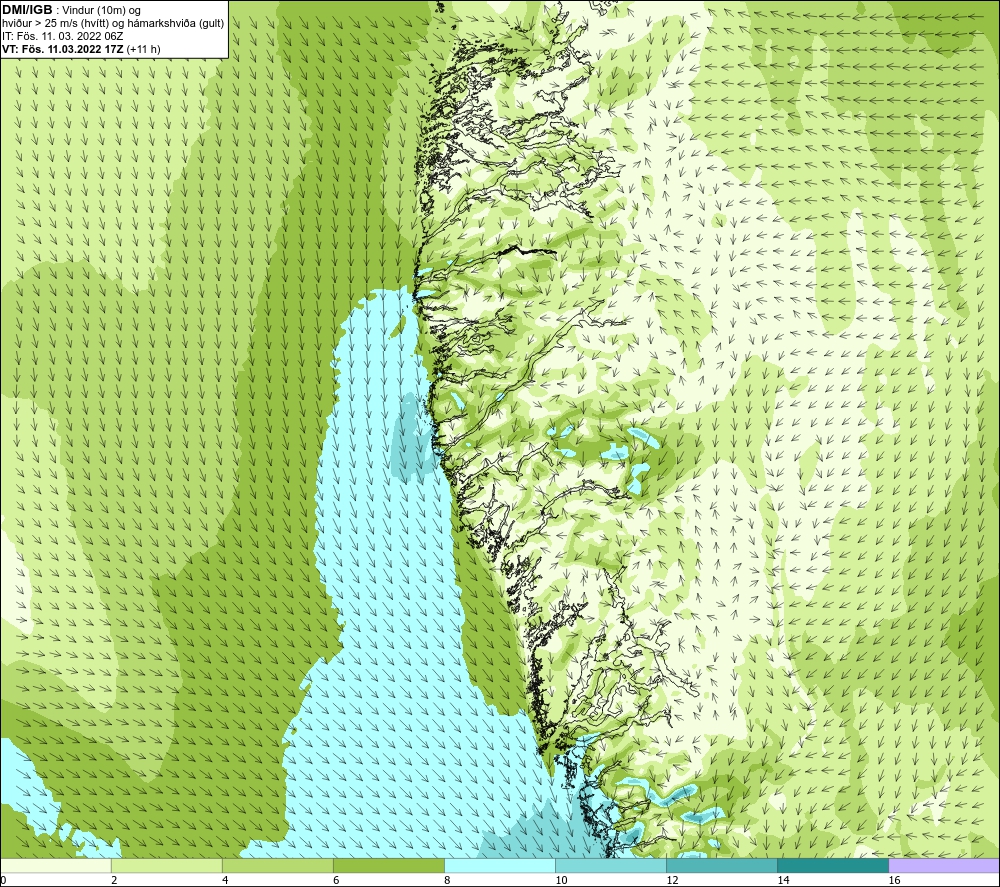Click the scale label '0'
1000x887 pixels.
[3, 880]
